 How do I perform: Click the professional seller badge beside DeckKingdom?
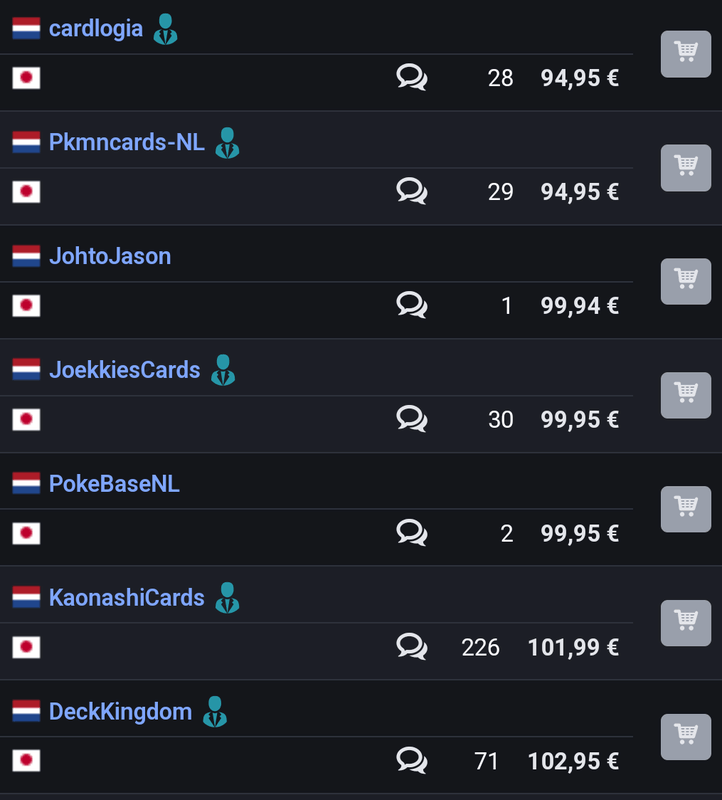(x=214, y=712)
